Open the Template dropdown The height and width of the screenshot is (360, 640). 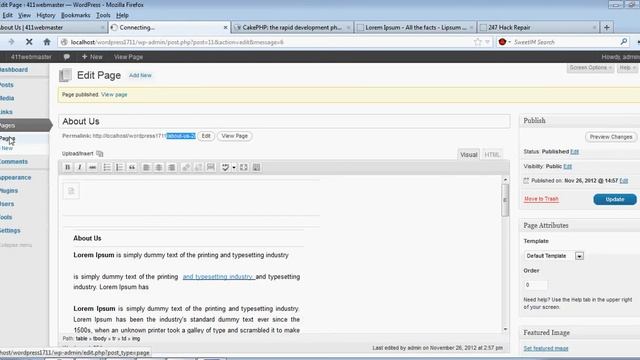click(x=554, y=256)
